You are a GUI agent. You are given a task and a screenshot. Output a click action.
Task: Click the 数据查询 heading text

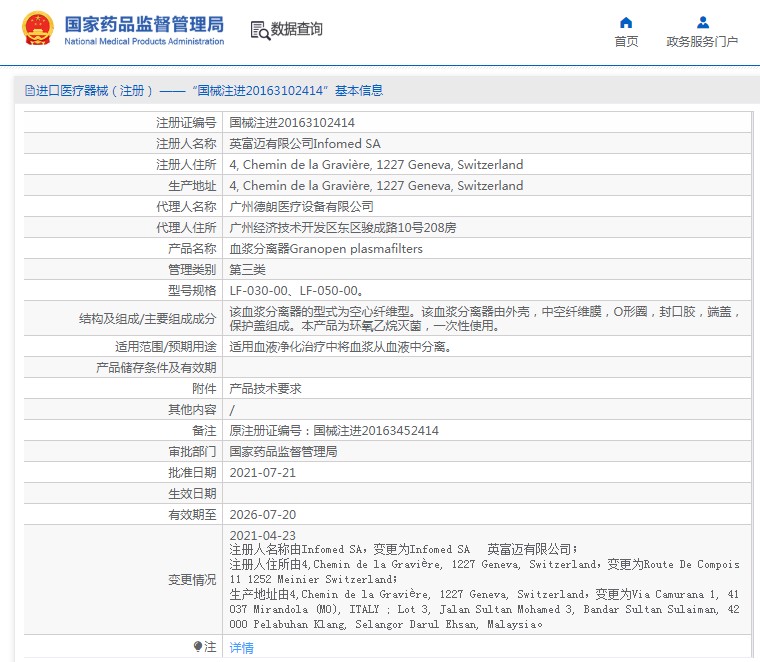pos(297,30)
